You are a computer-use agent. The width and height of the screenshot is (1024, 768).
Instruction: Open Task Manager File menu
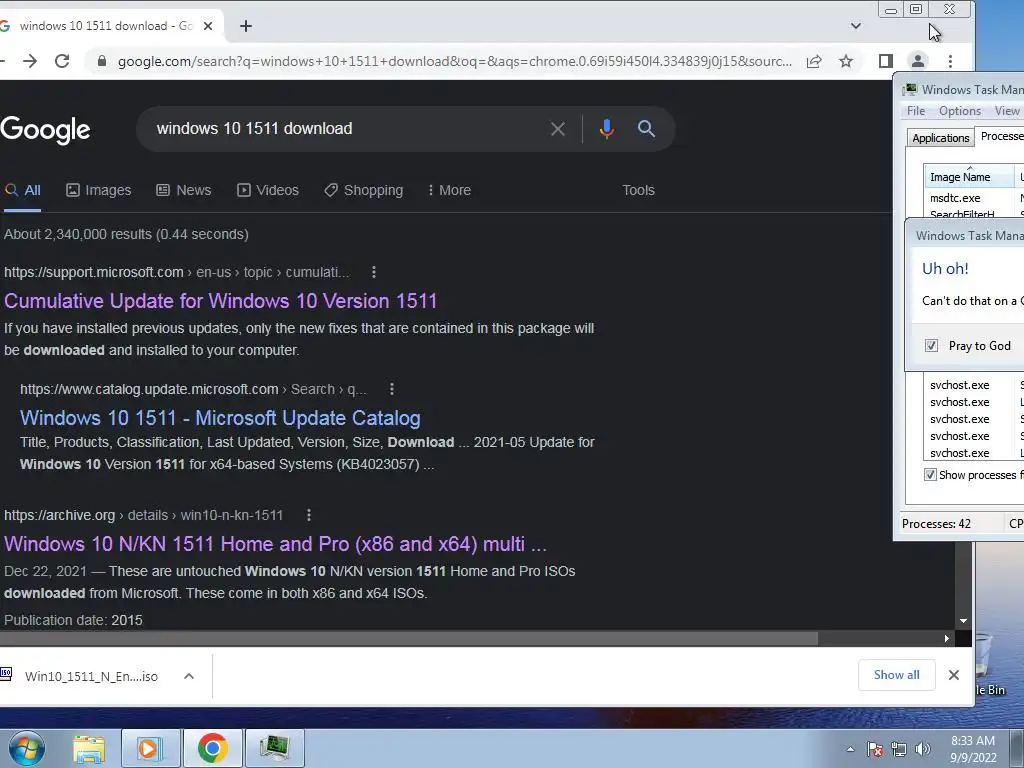pos(916,111)
